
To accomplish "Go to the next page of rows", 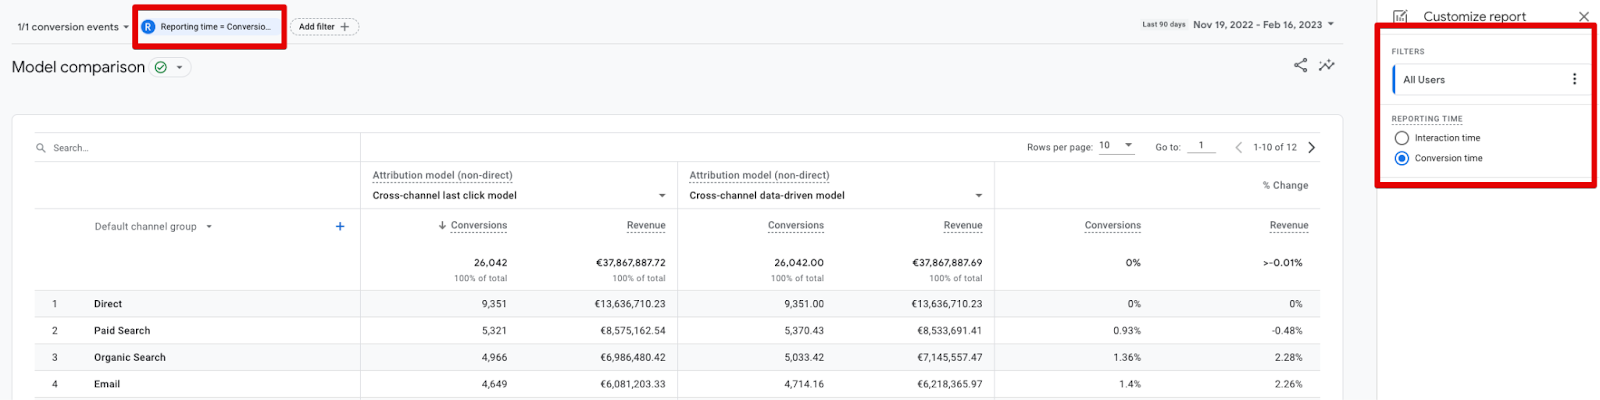I will pos(1312,147).
